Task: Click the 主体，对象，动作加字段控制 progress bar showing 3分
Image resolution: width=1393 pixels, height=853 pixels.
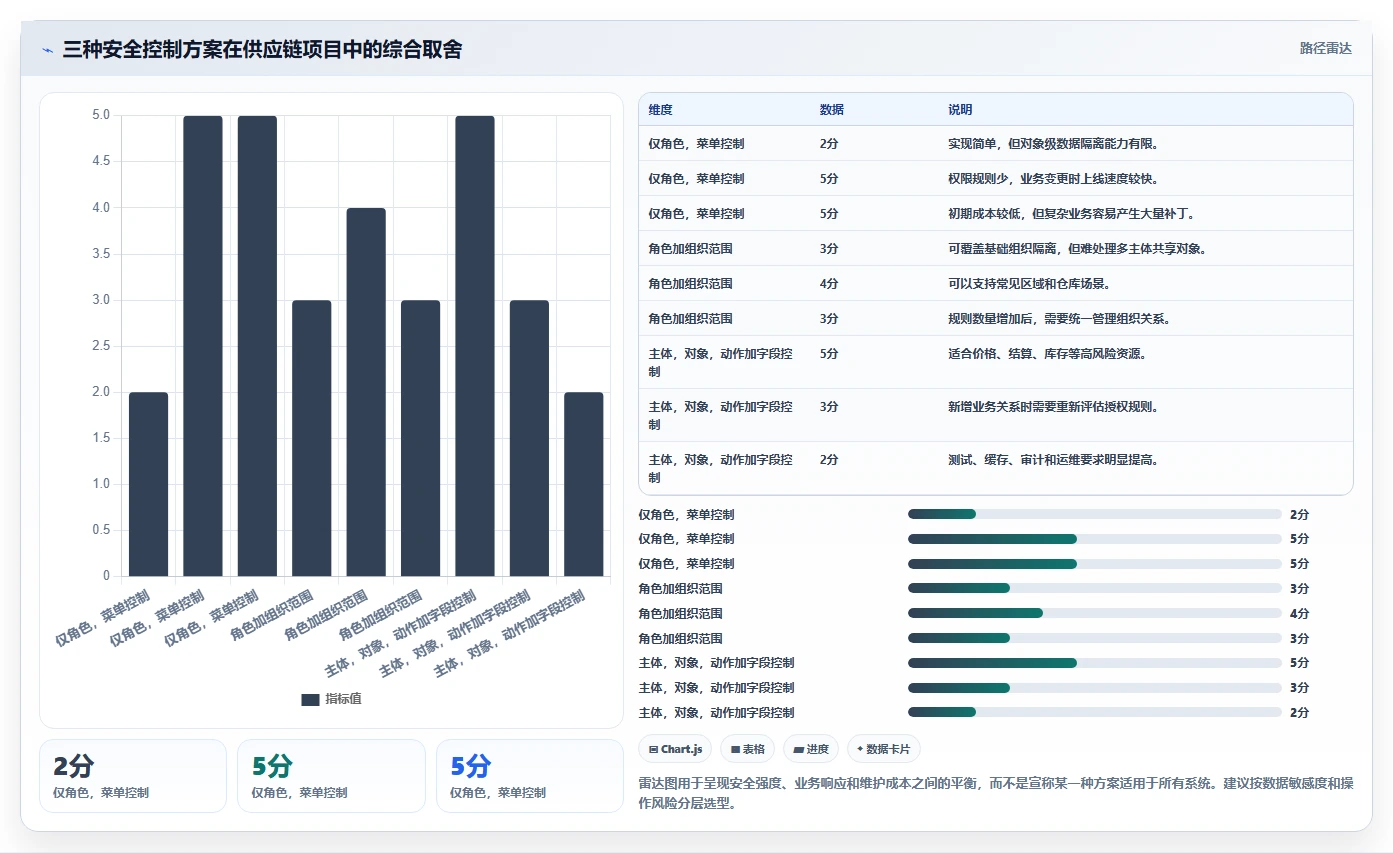Action: [x=1094, y=687]
